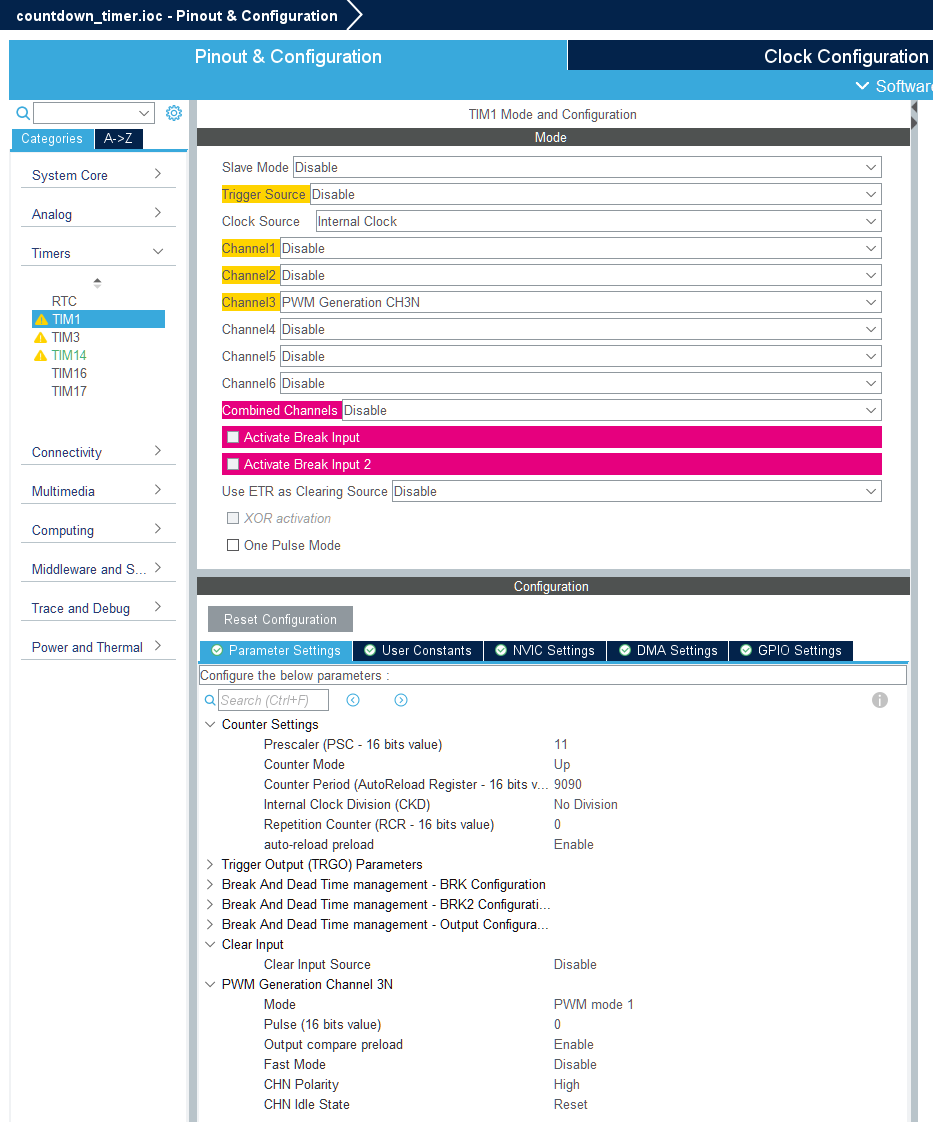
Task: Open the Channel3 PWM Generation dropdown
Action: pos(580,303)
